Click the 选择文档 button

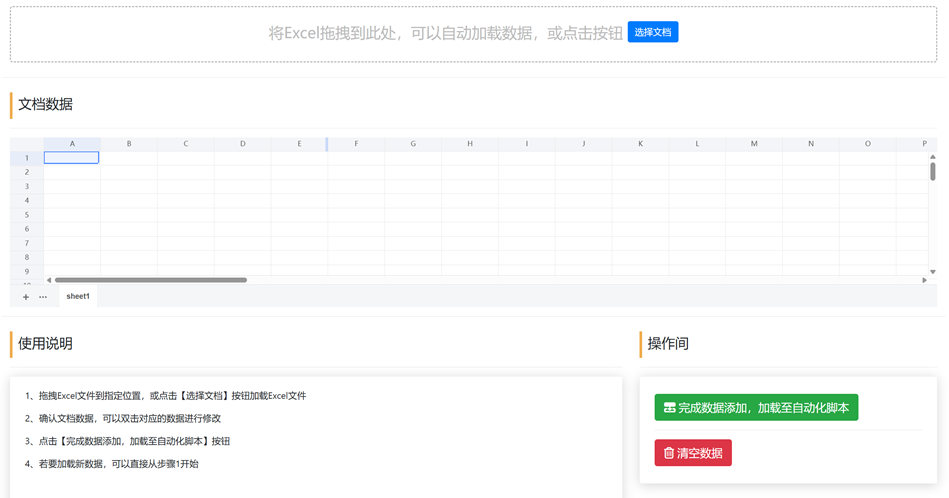coord(652,32)
